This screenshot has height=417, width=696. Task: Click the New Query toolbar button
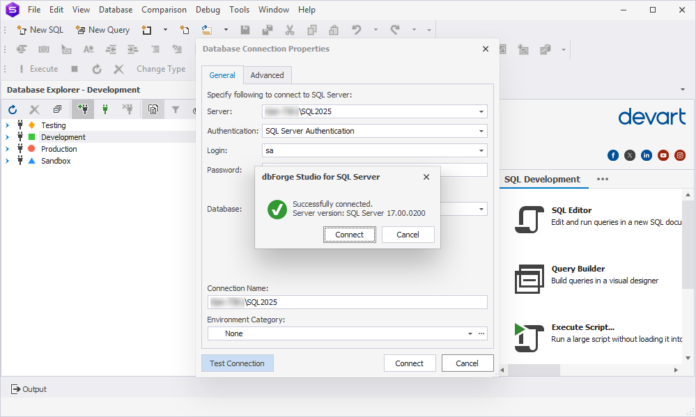point(103,30)
